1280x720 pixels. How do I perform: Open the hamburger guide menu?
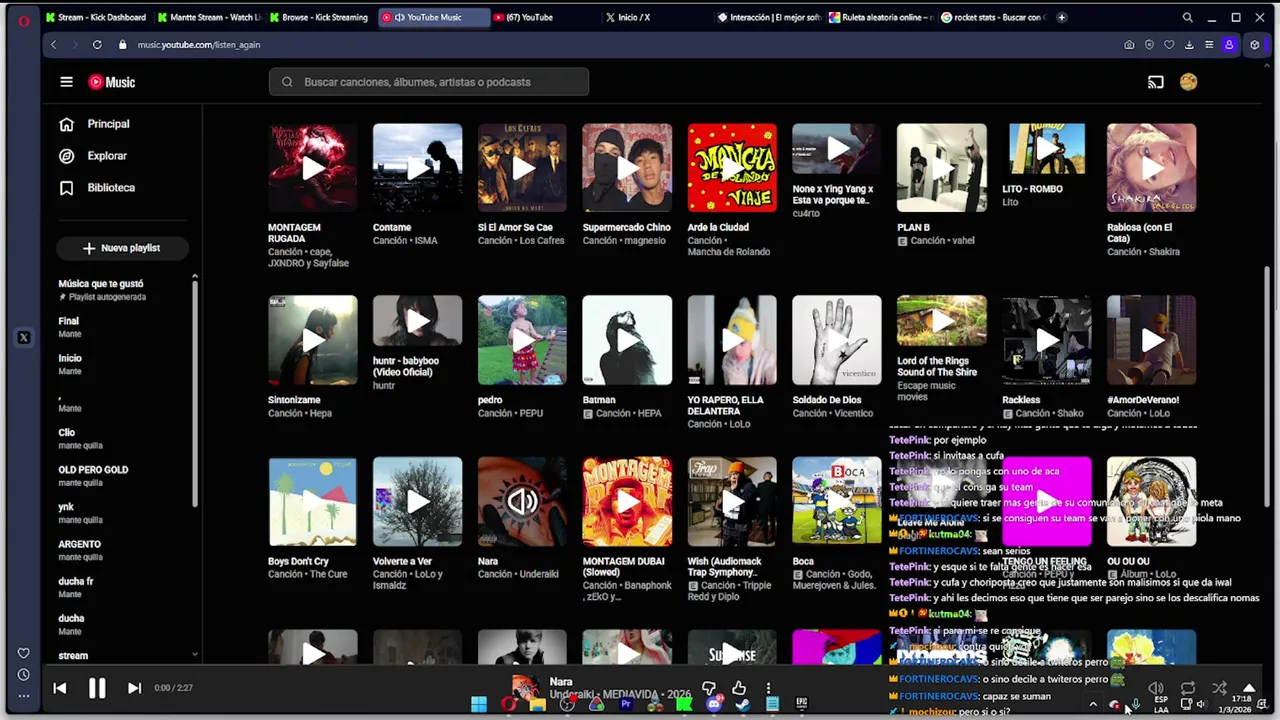pyautogui.click(x=66, y=82)
